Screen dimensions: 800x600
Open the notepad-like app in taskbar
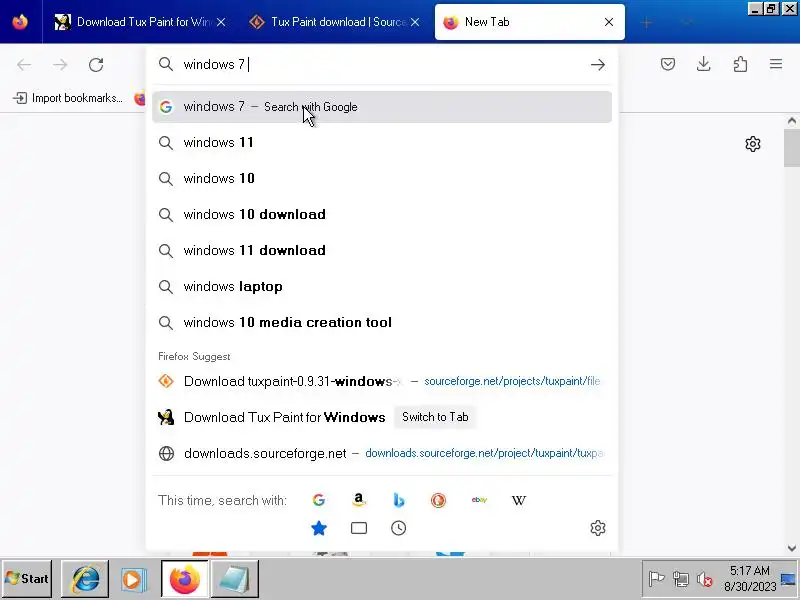click(234, 579)
